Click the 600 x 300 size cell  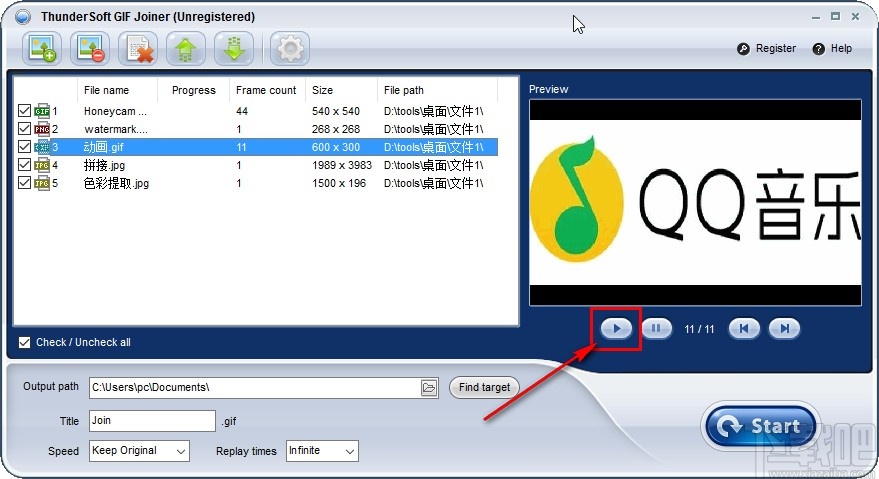tap(336, 147)
